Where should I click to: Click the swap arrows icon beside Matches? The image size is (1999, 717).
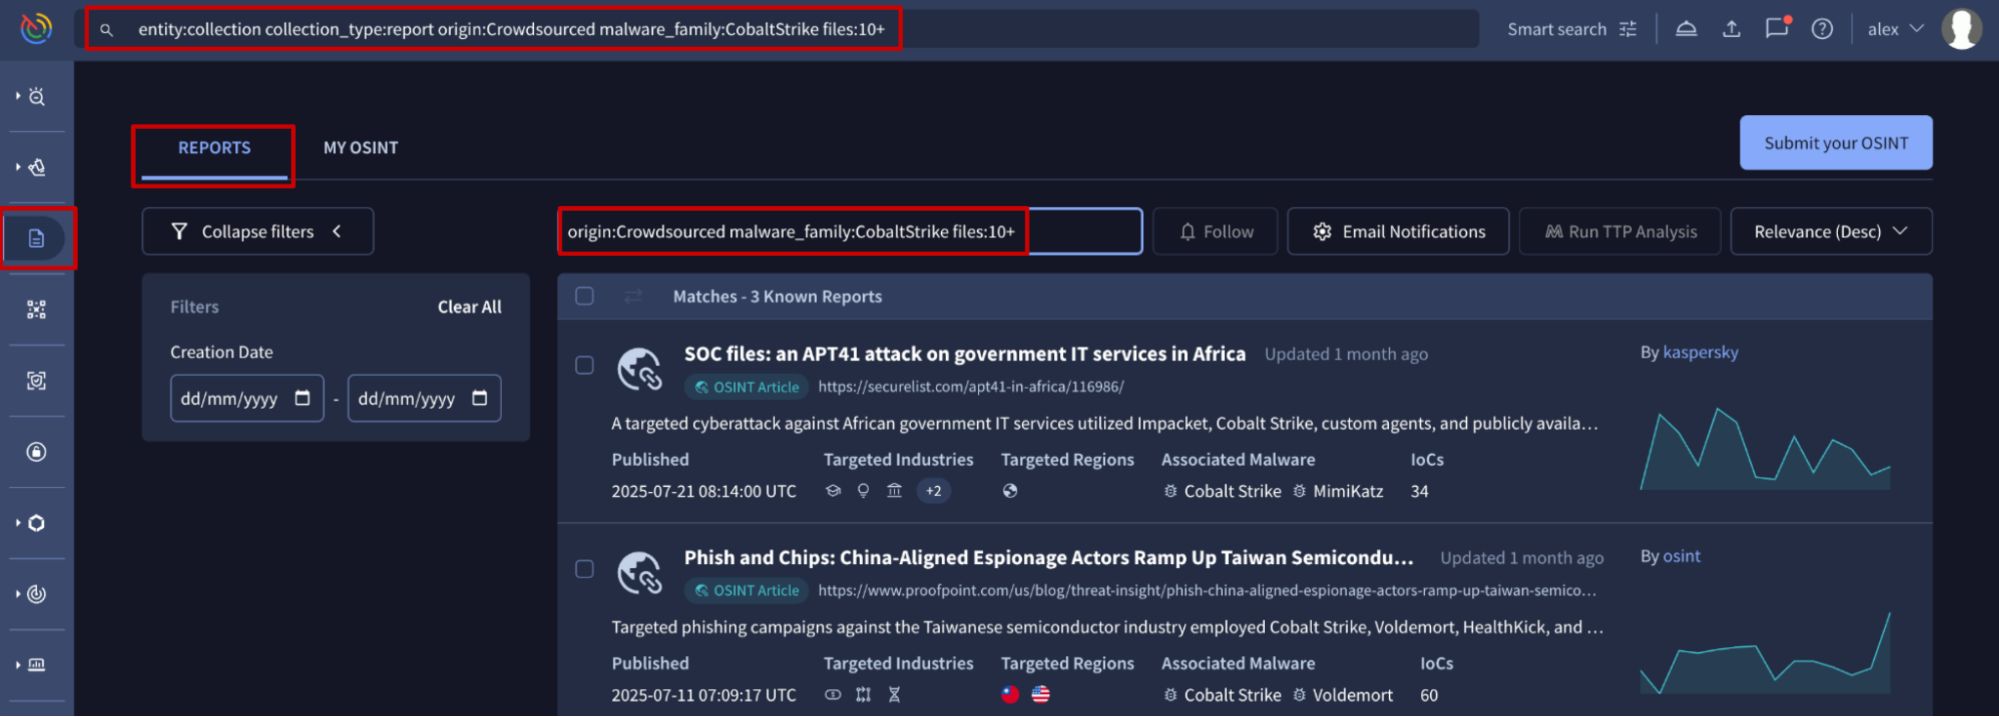(x=633, y=296)
